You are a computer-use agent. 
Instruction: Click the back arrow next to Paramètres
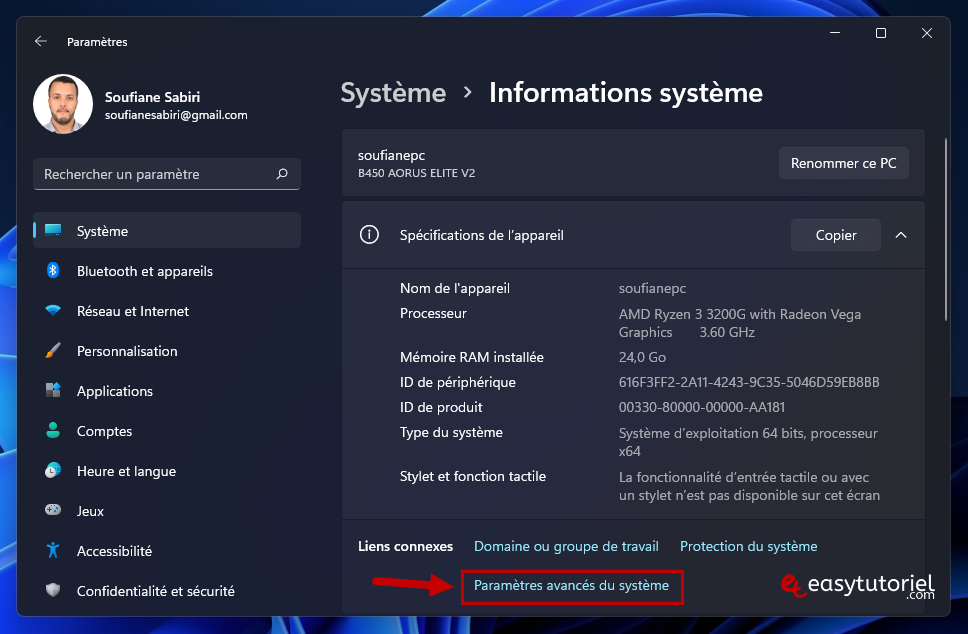41,41
